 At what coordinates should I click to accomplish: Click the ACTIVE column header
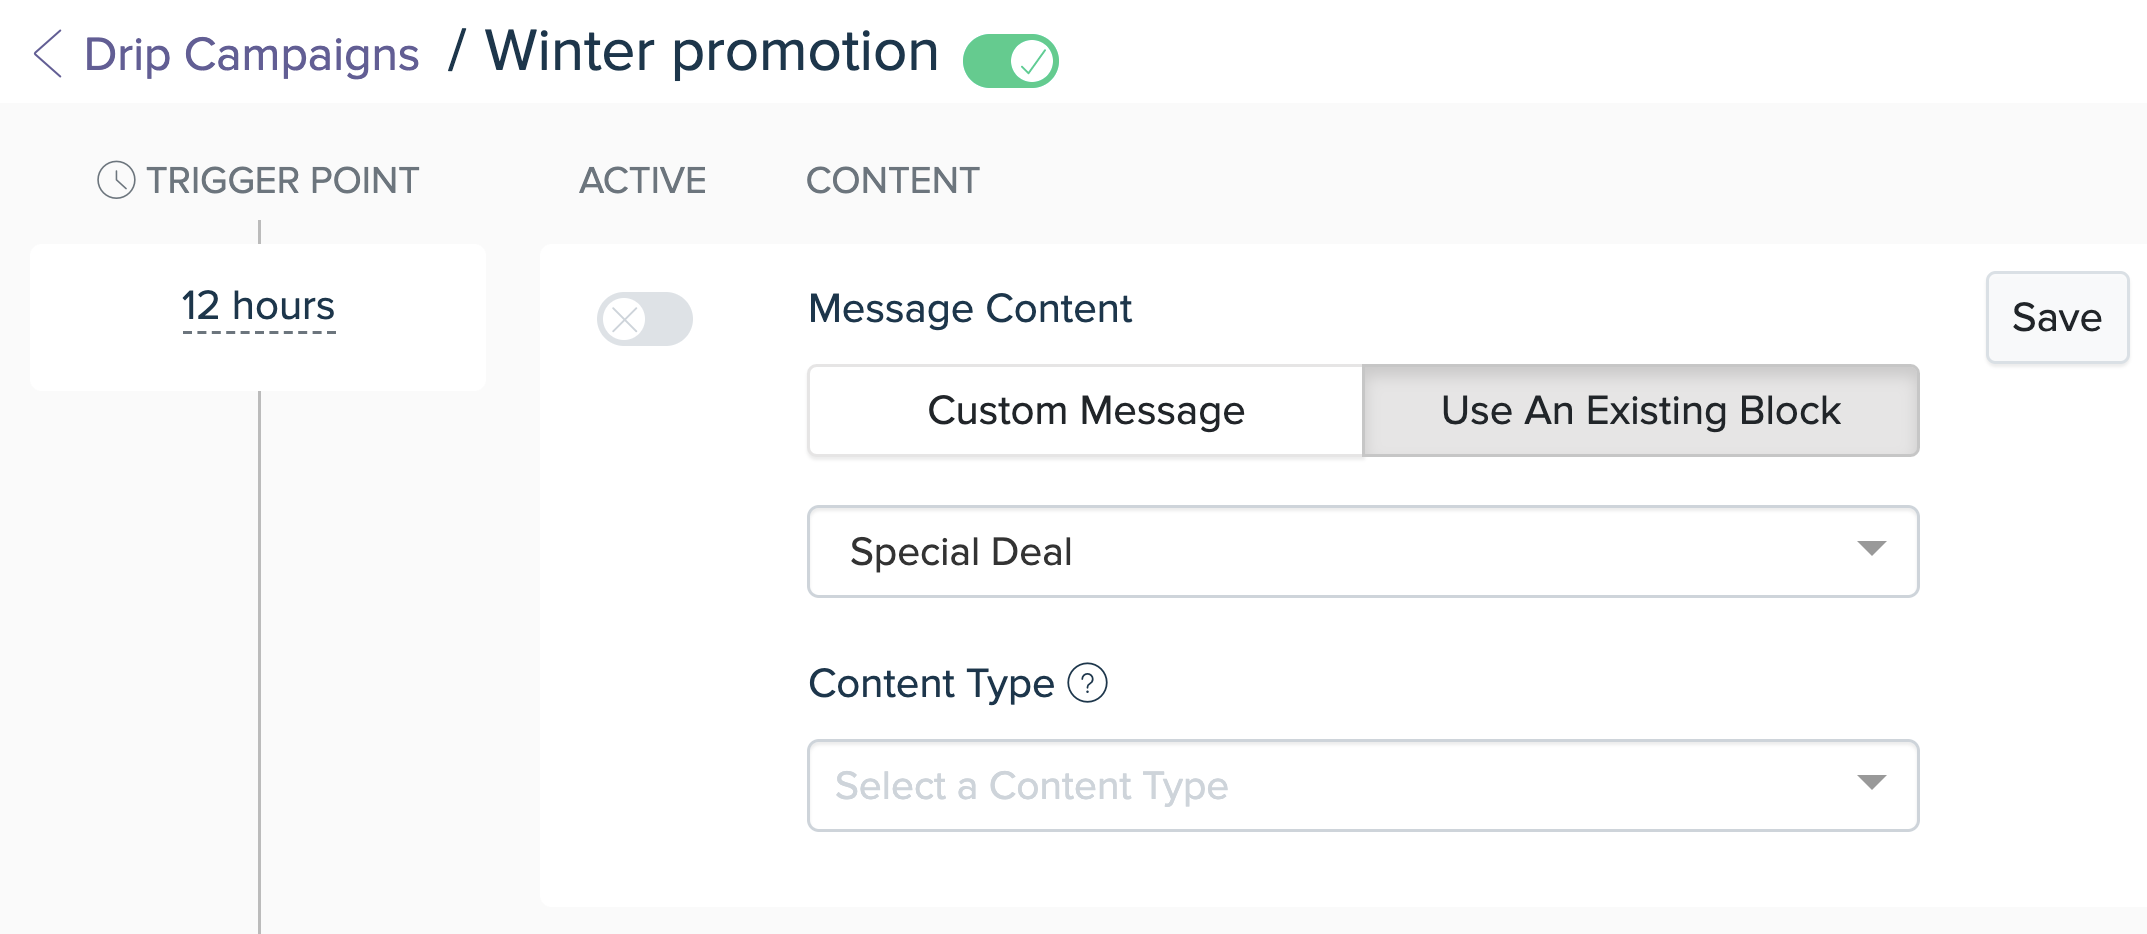tap(643, 181)
